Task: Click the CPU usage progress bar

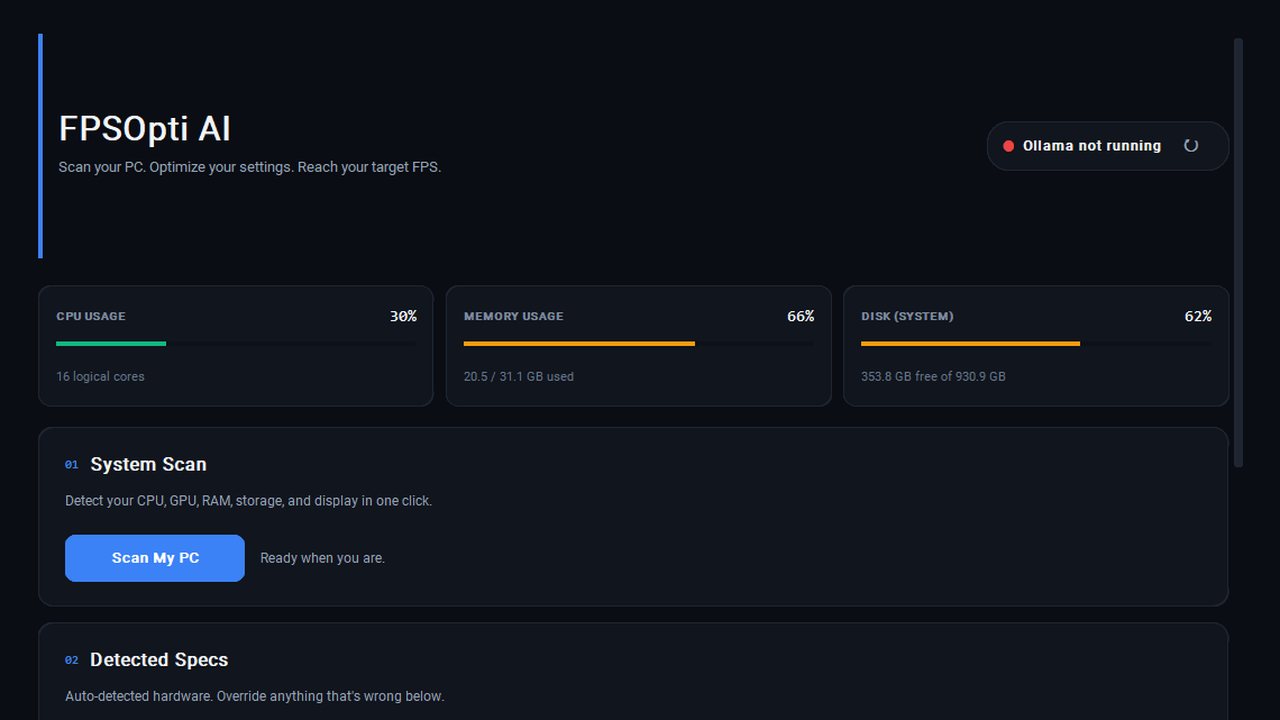Action: click(236, 343)
